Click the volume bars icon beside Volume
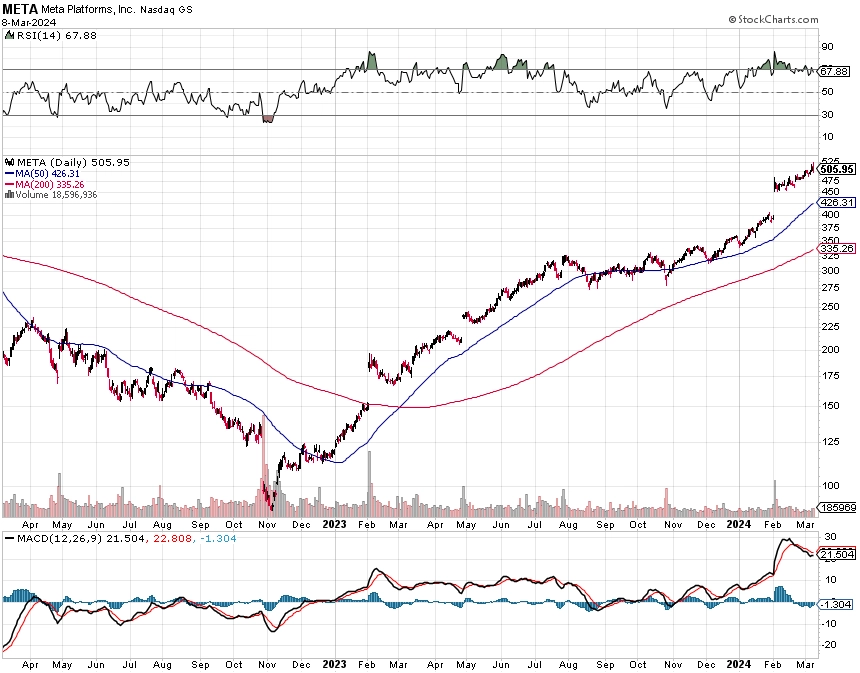 coord(9,195)
